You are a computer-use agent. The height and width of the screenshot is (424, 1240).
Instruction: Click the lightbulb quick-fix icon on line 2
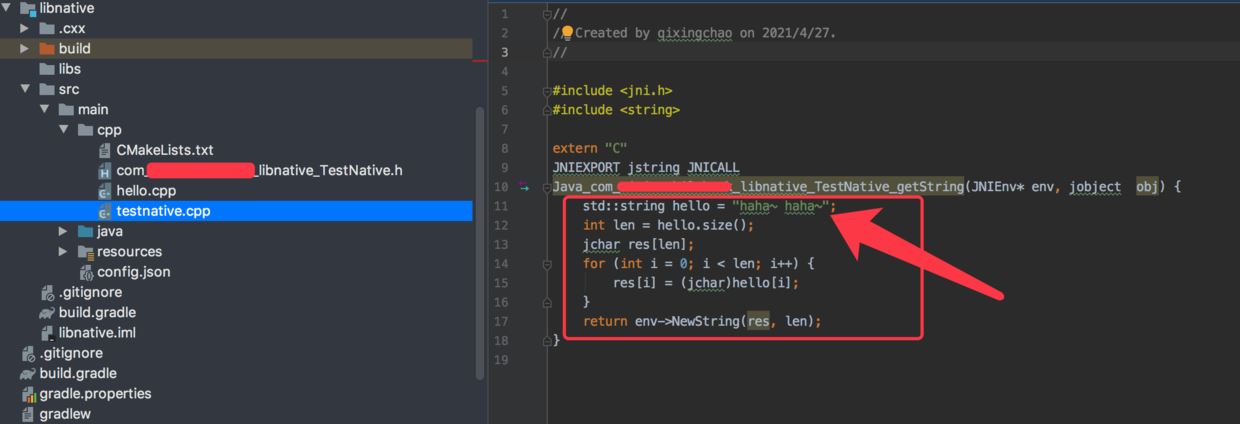567,32
